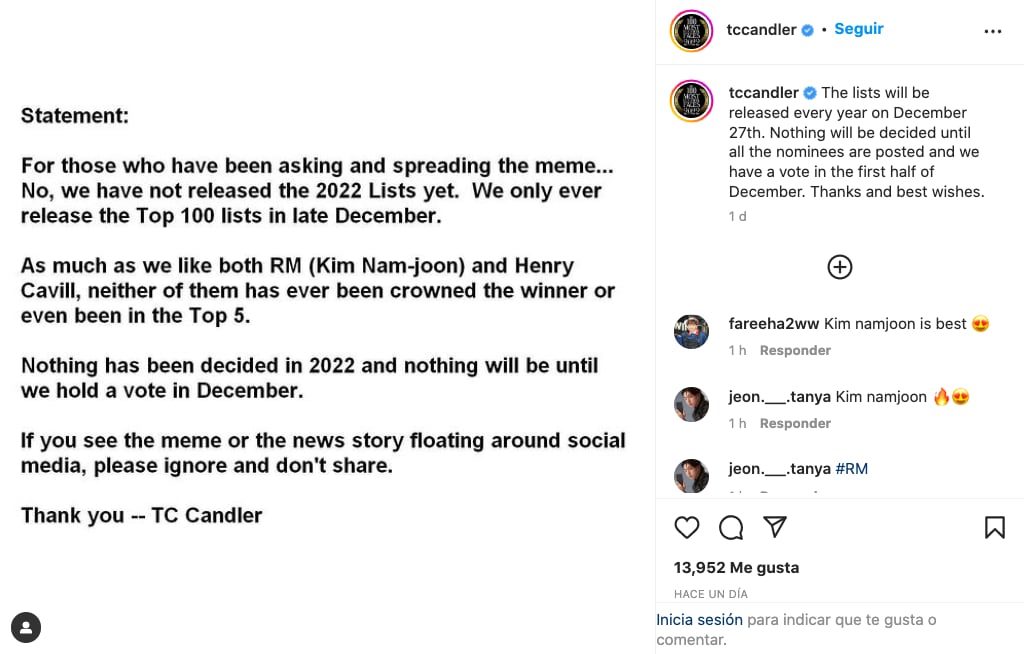Reply to fareeha2ww's comment with Responder
Viewport: 1024px width, 654px height.
tap(795, 351)
